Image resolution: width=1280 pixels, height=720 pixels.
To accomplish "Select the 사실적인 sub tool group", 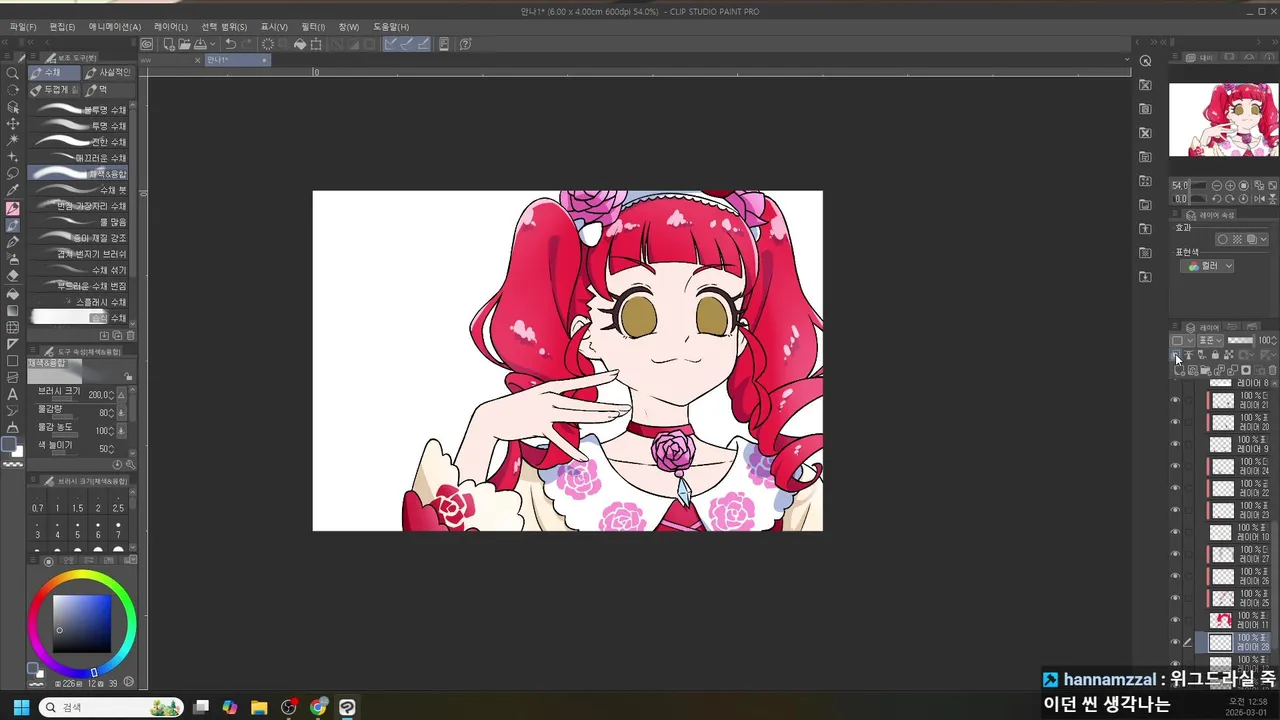I will click(x=107, y=73).
